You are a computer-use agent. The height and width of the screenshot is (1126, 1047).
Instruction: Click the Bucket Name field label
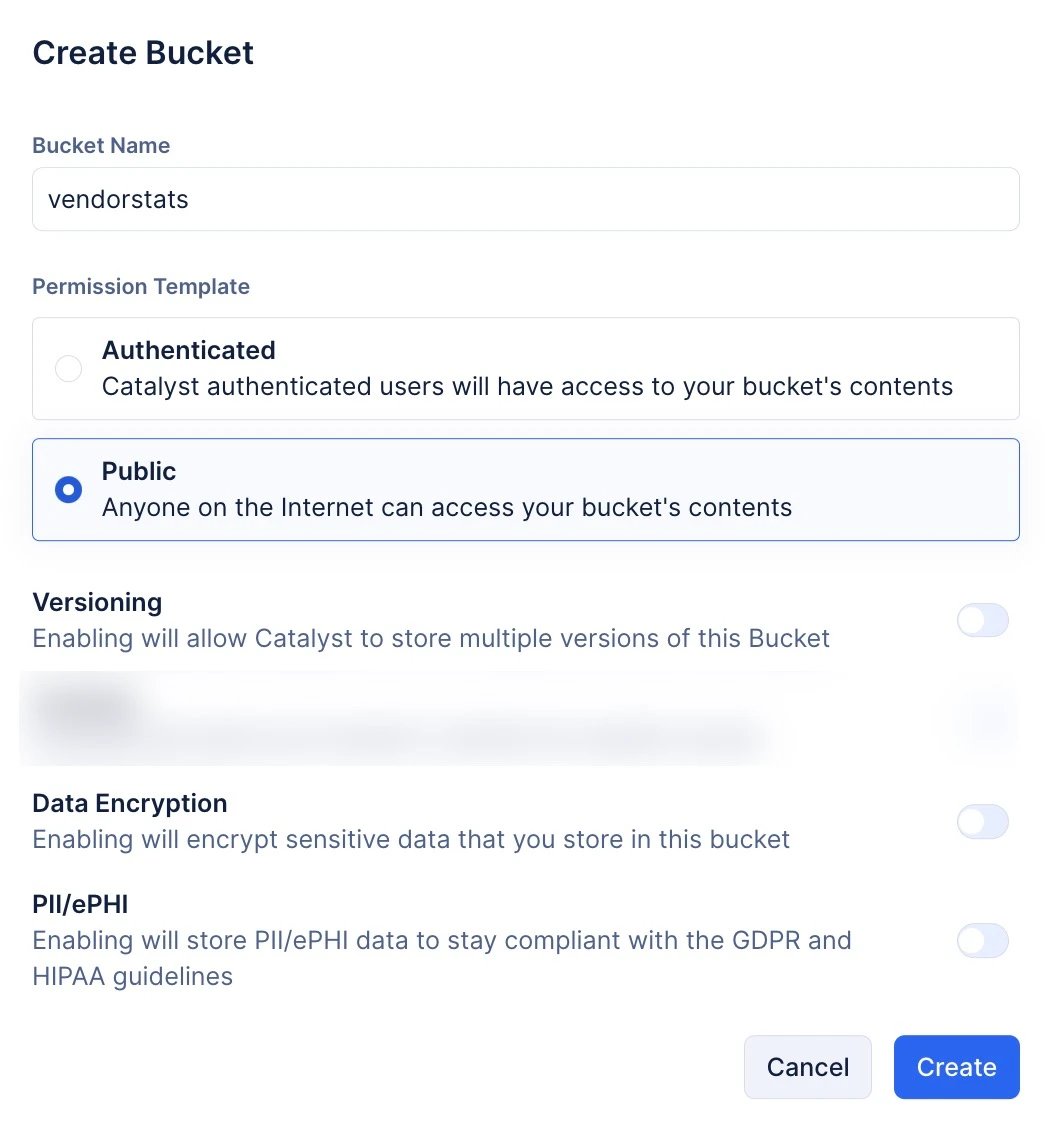pos(101,145)
